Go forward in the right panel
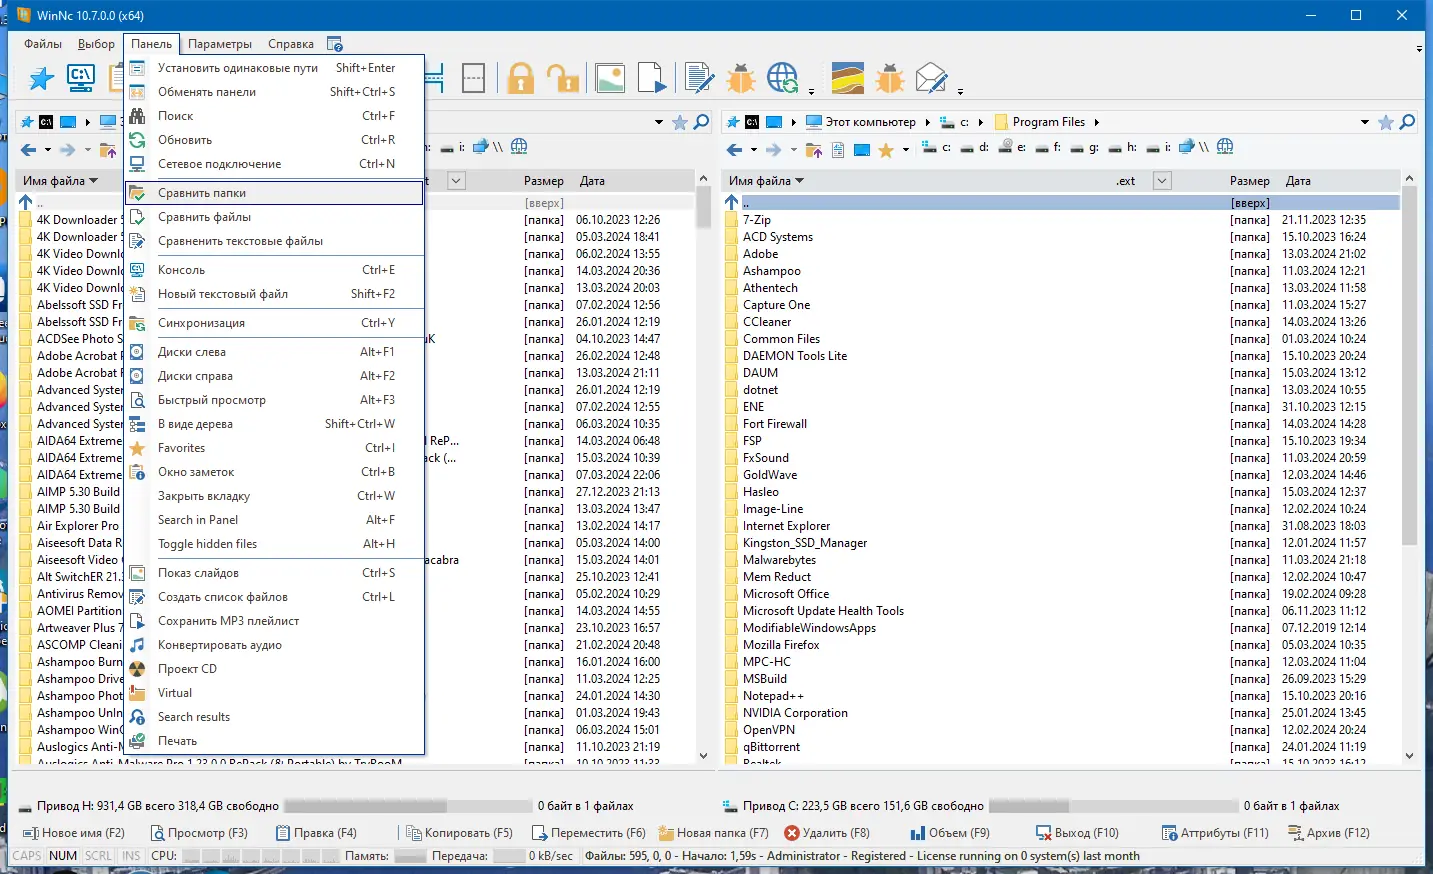This screenshot has height=874, width=1433. tap(772, 150)
